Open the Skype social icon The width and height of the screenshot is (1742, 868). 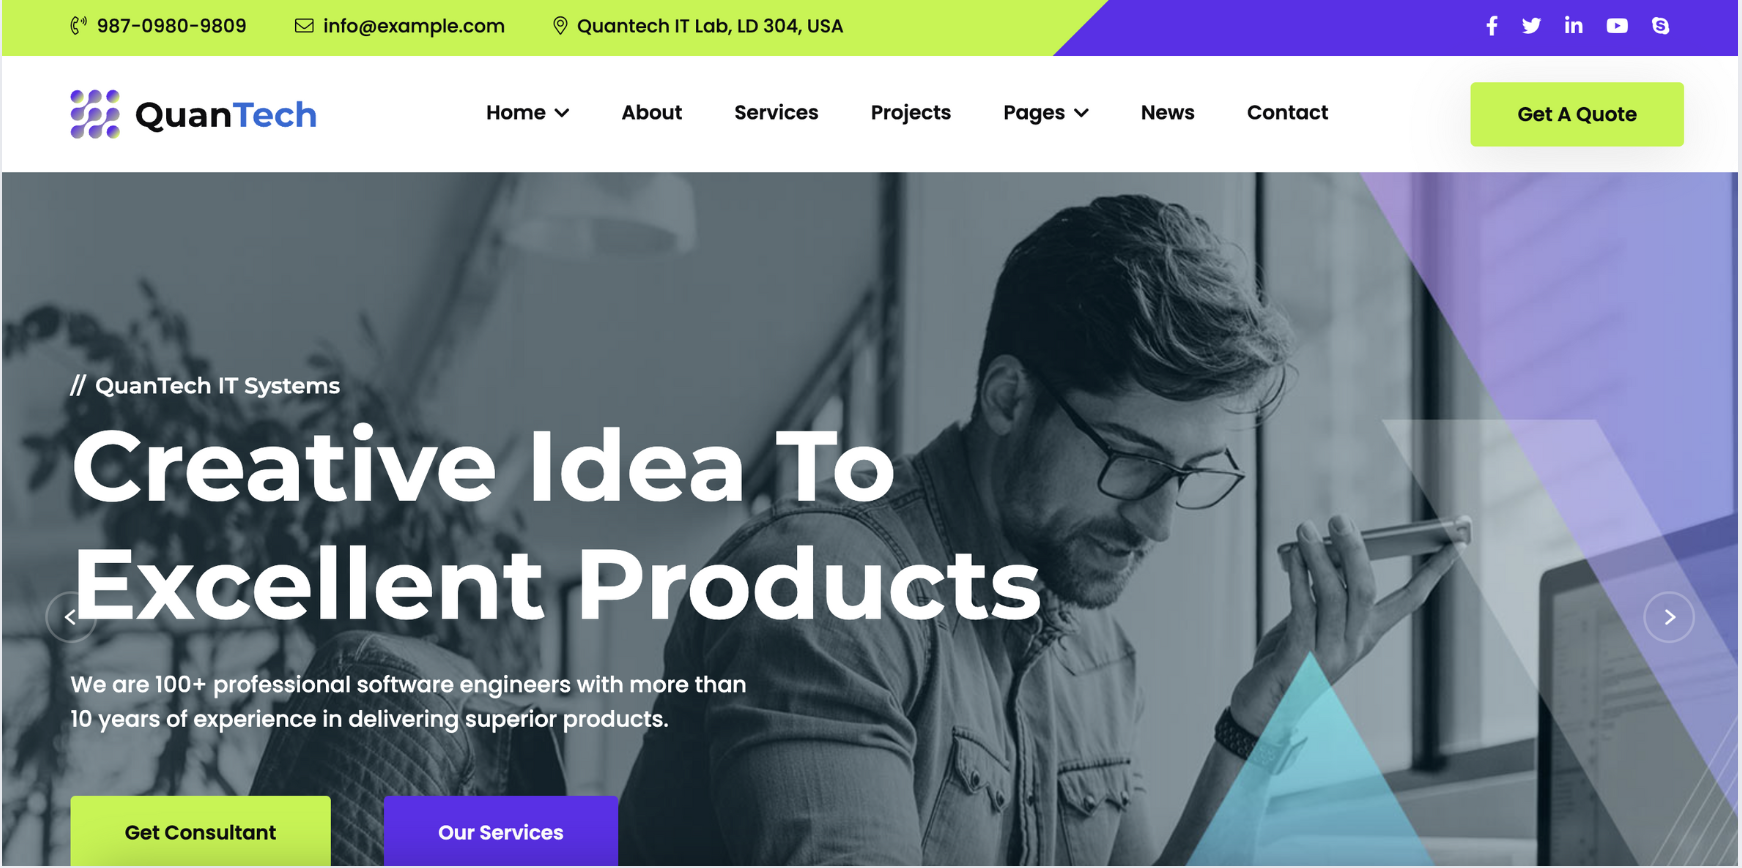pyautogui.click(x=1660, y=26)
